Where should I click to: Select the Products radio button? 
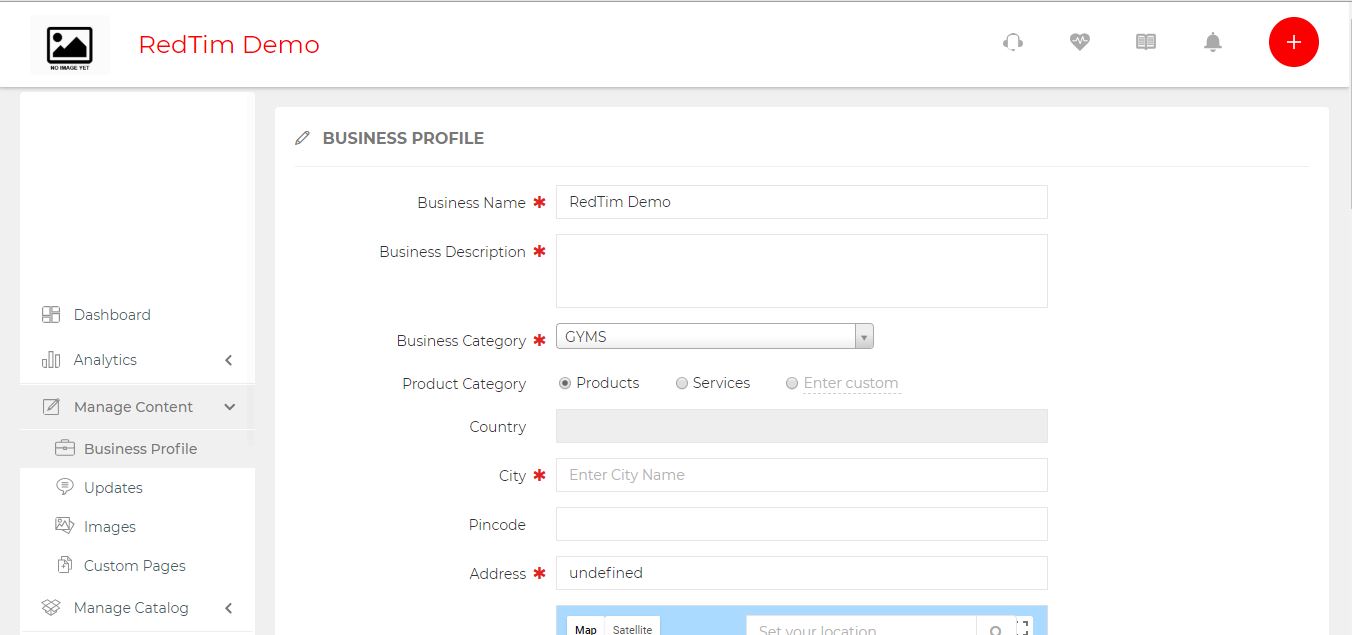click(565, 383)
